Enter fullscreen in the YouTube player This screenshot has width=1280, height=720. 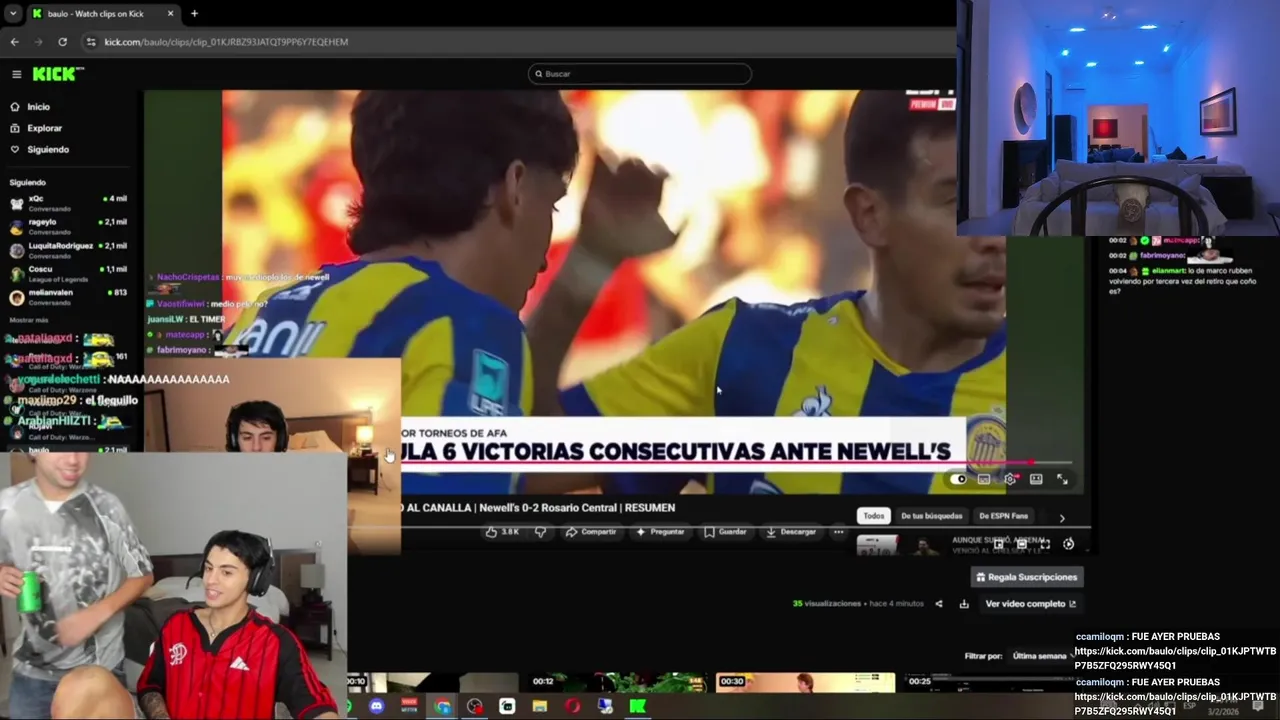click(1062, 480)
